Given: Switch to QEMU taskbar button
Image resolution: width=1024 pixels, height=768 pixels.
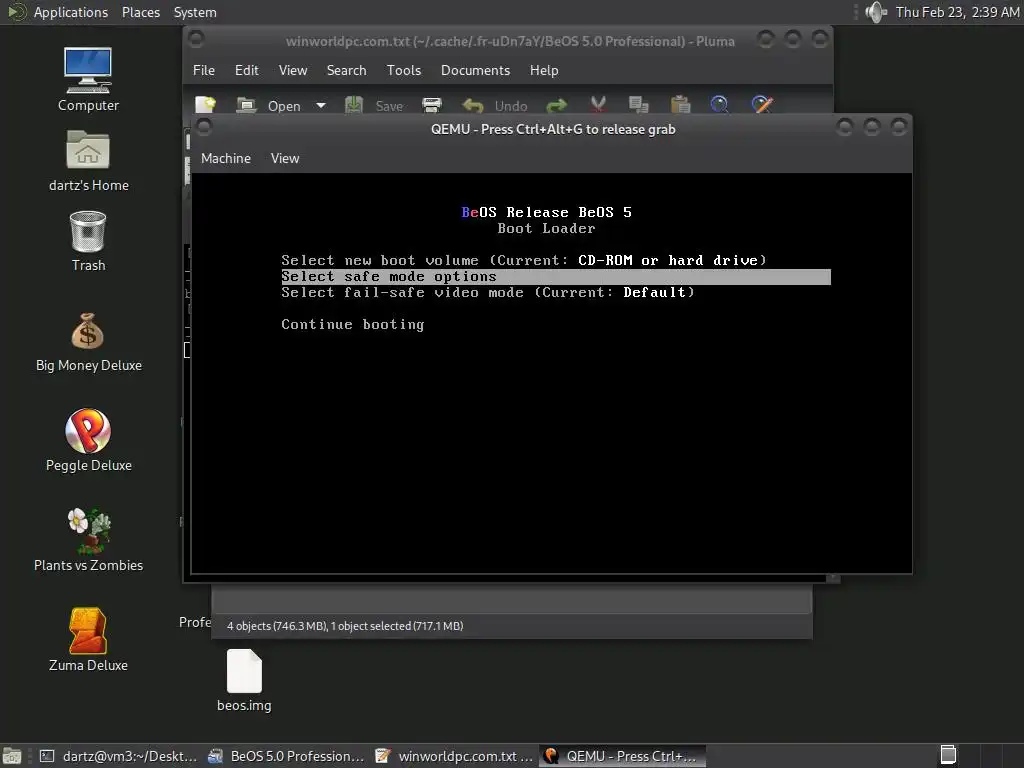Looking at the screenshot, I should pos(622,756).
